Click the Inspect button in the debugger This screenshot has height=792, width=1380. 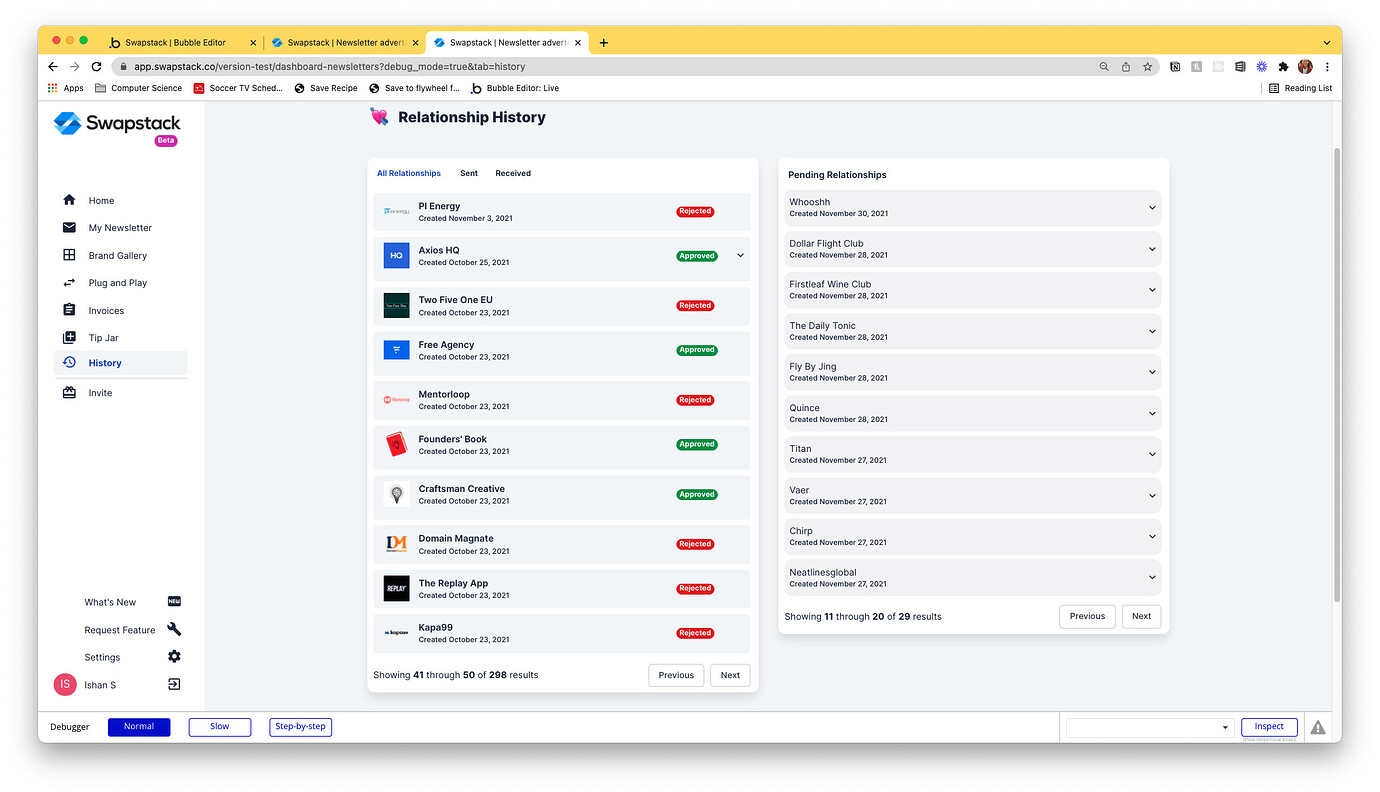click(x=1269, y=726)
